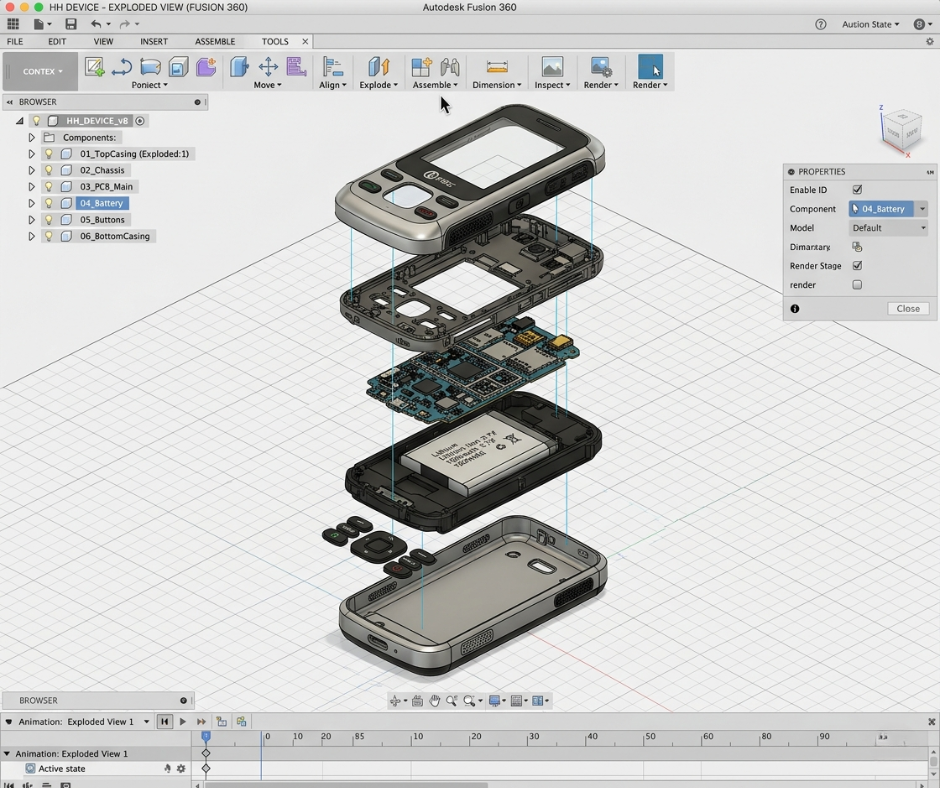
Task: Click the ViewCube in the corner
Action: pyautogui.click(x=901, y=130)
